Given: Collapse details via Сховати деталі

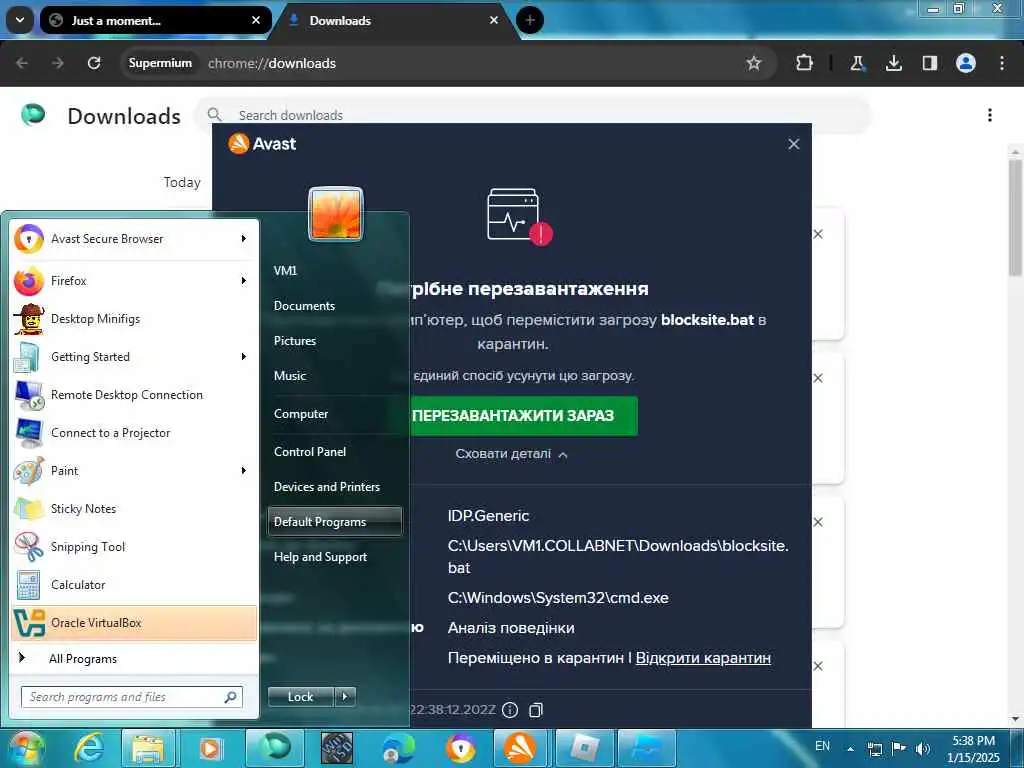Looking at the screenshot, I should 511,454.
